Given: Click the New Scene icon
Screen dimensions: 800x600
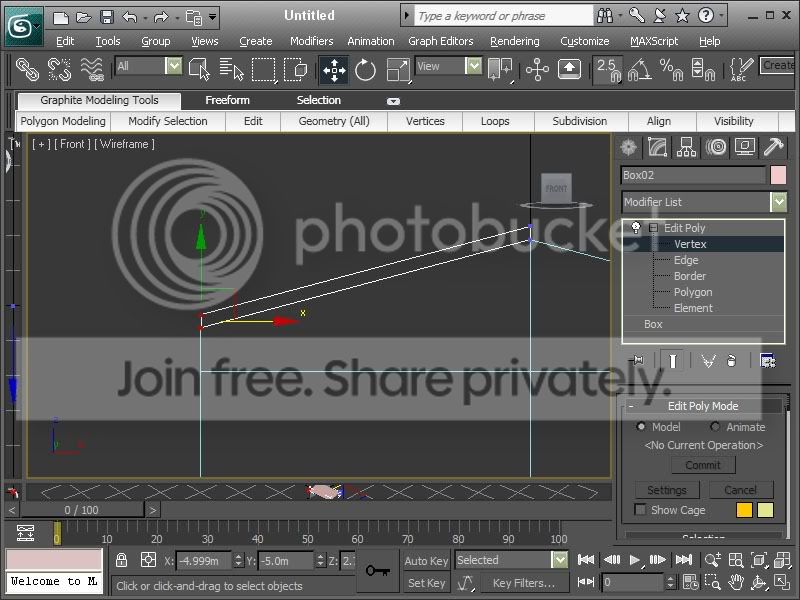Looking at the screenshot, I should 61,17.
